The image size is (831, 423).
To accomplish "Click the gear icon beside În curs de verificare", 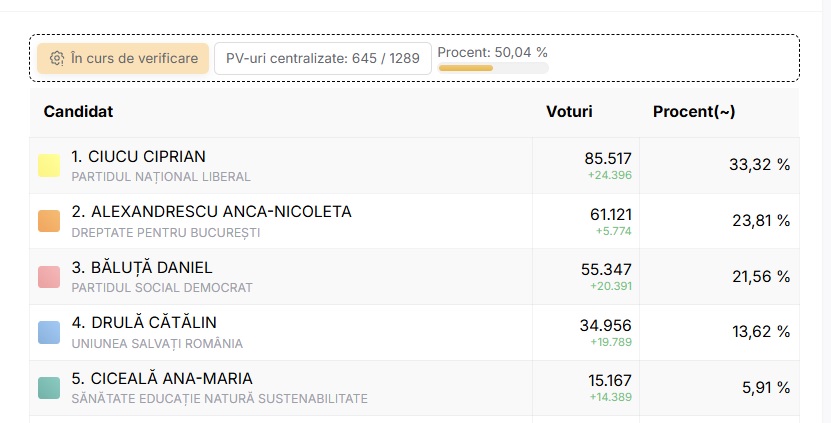I will click(57, 58).
